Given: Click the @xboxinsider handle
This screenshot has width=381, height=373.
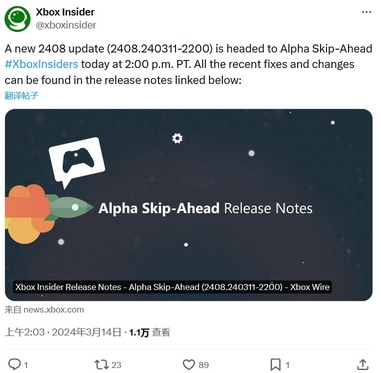Looking at the screenshot, I should coord(66,25).
